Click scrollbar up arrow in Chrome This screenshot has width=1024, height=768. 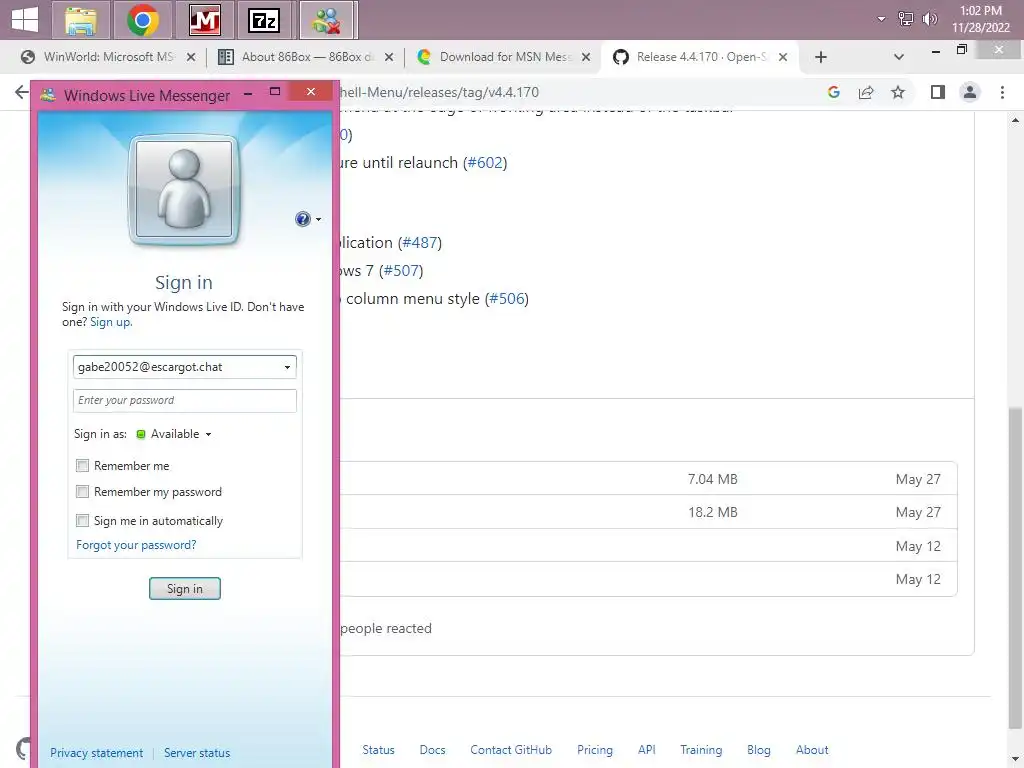point(1015,121)
